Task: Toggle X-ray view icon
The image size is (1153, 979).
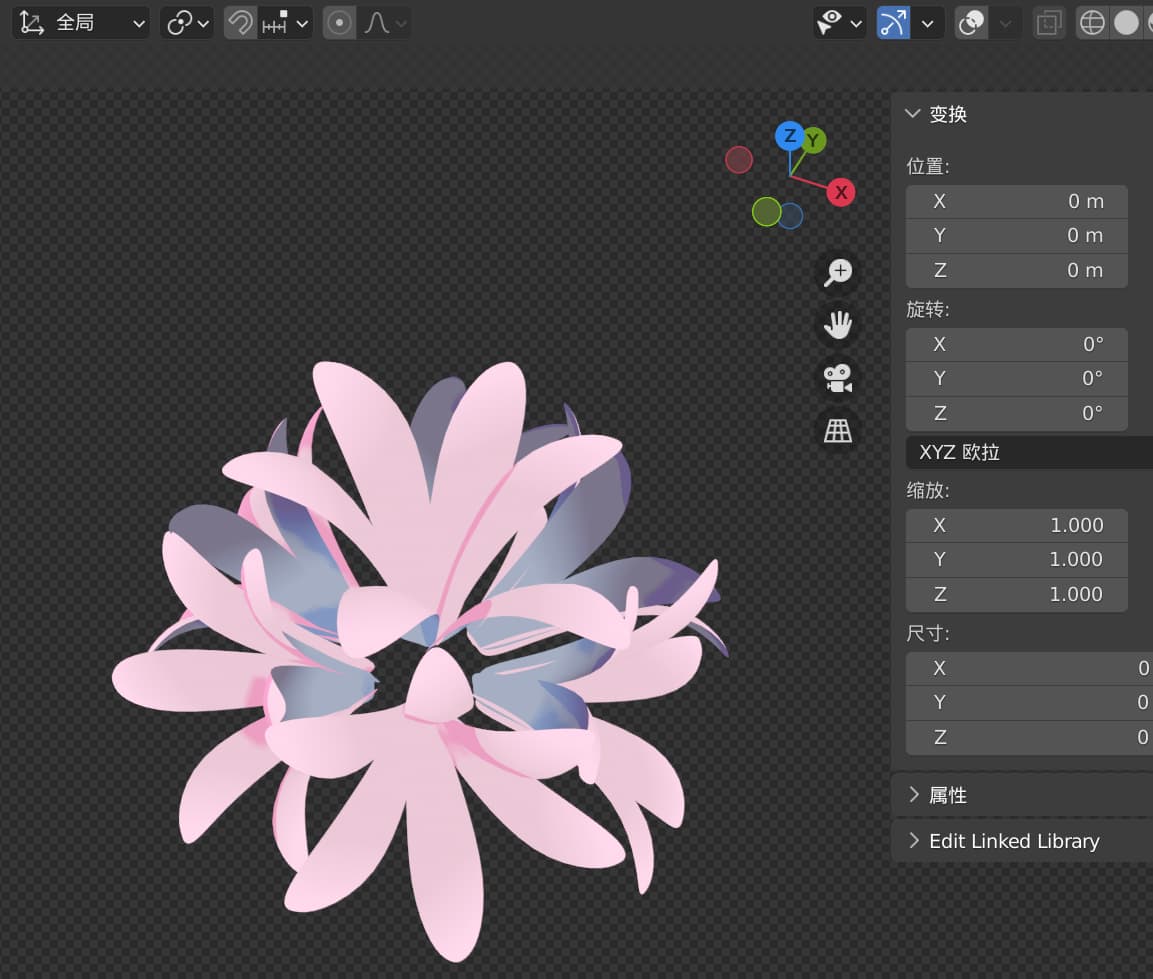Action: point(1048,23)
